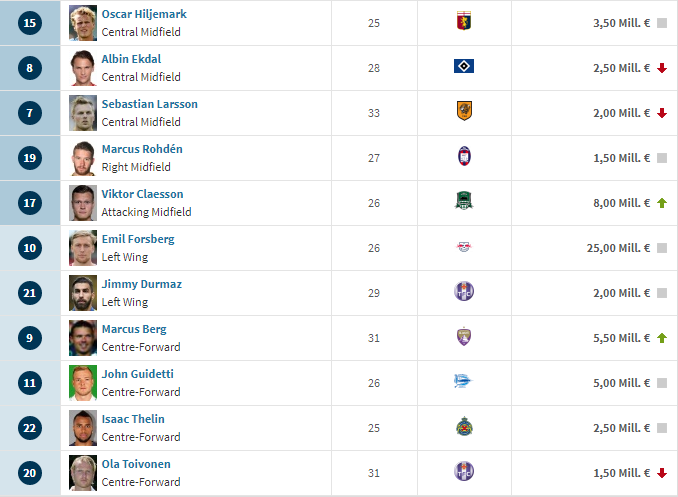Click the red down arrow next to Albin Ekdal's value

pyautogui.click(x=662, y=68)
